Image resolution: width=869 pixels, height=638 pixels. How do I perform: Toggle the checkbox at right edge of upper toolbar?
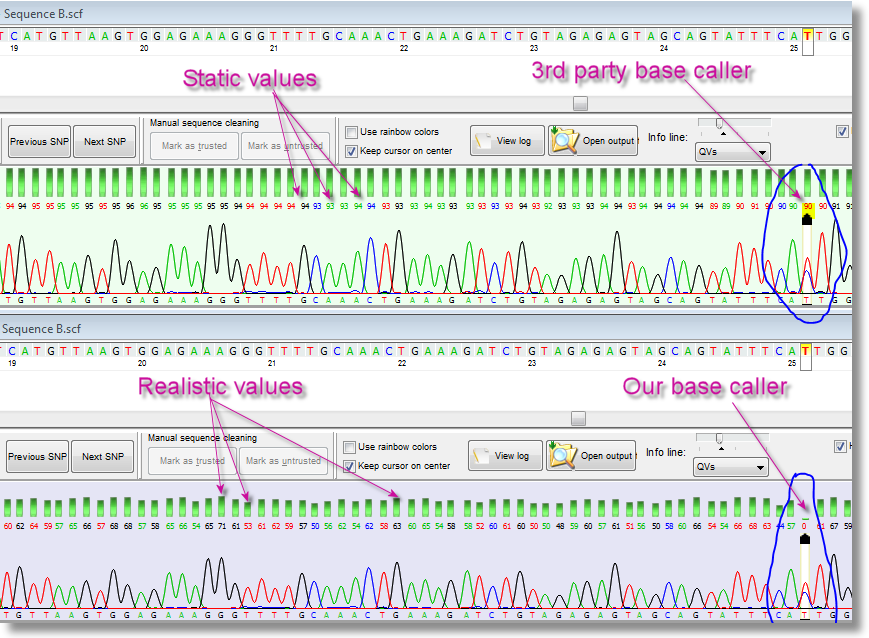[x=842, y=131]
